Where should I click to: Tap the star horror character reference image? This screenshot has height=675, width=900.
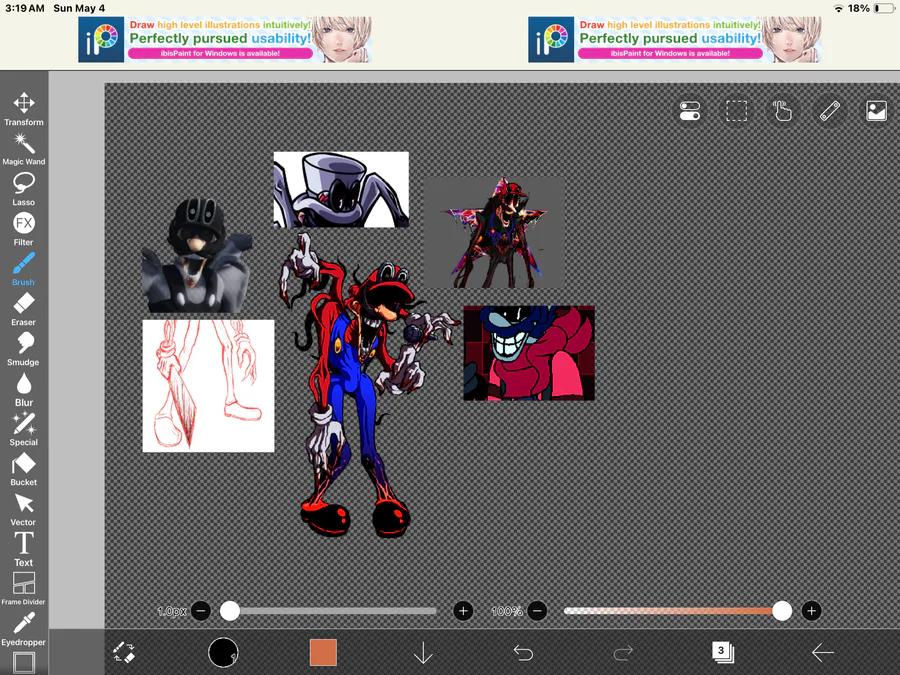pyautogui.click(x=494, y=232)
